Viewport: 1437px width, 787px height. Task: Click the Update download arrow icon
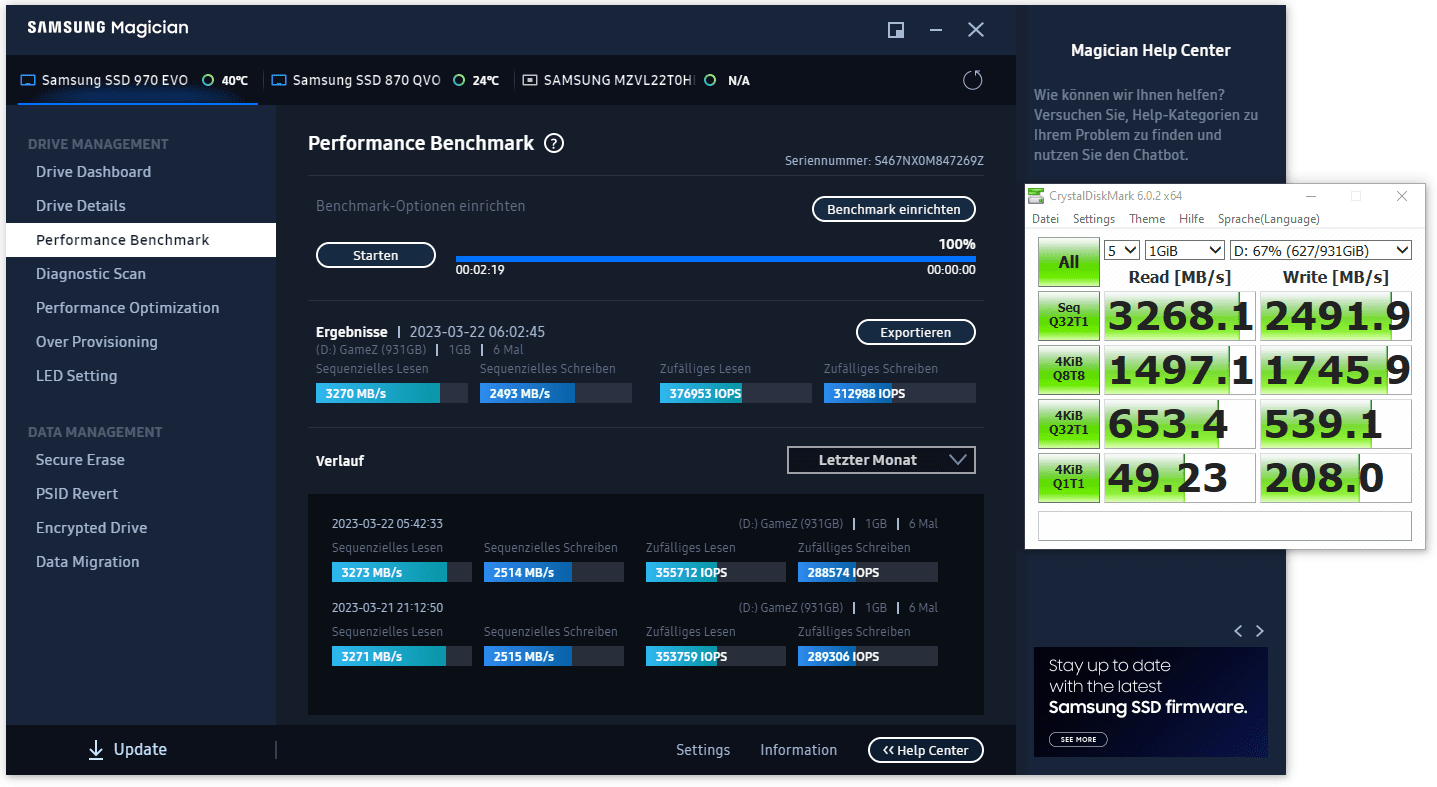click(96, 750)
